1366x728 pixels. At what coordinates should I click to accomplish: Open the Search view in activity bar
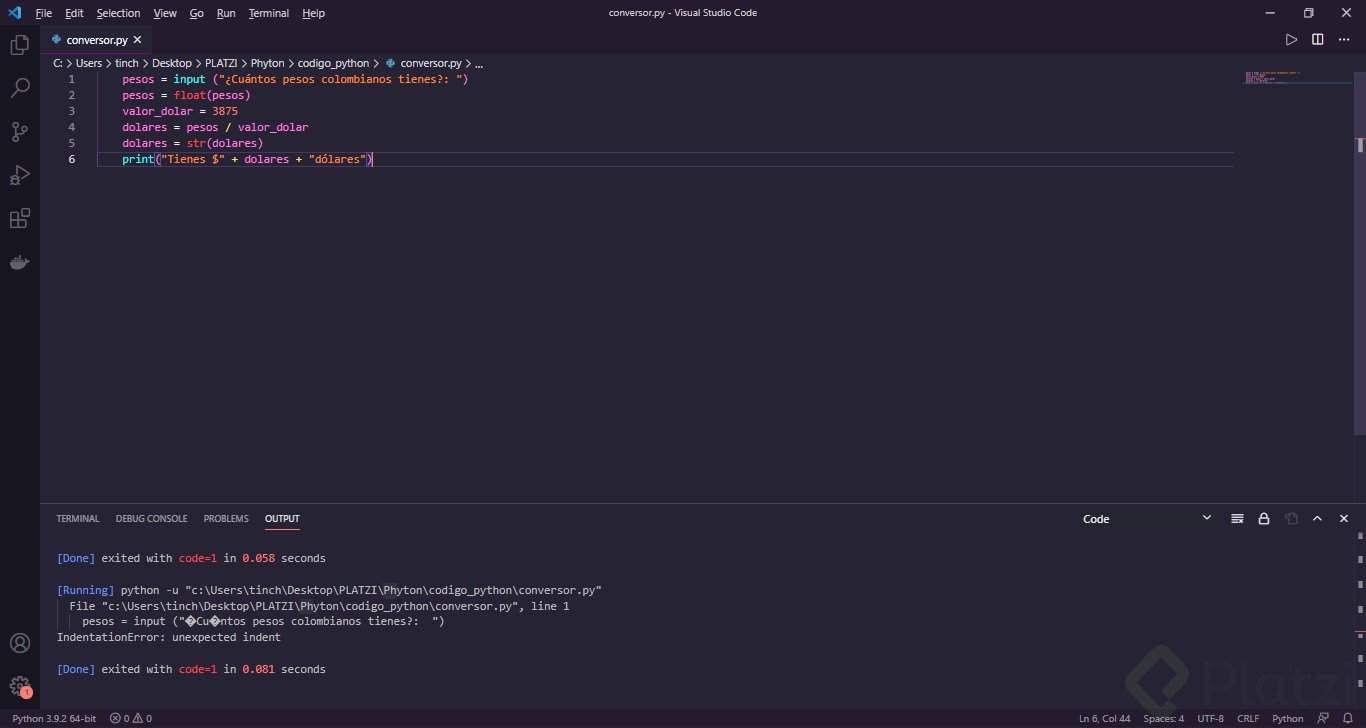point(19,88)
